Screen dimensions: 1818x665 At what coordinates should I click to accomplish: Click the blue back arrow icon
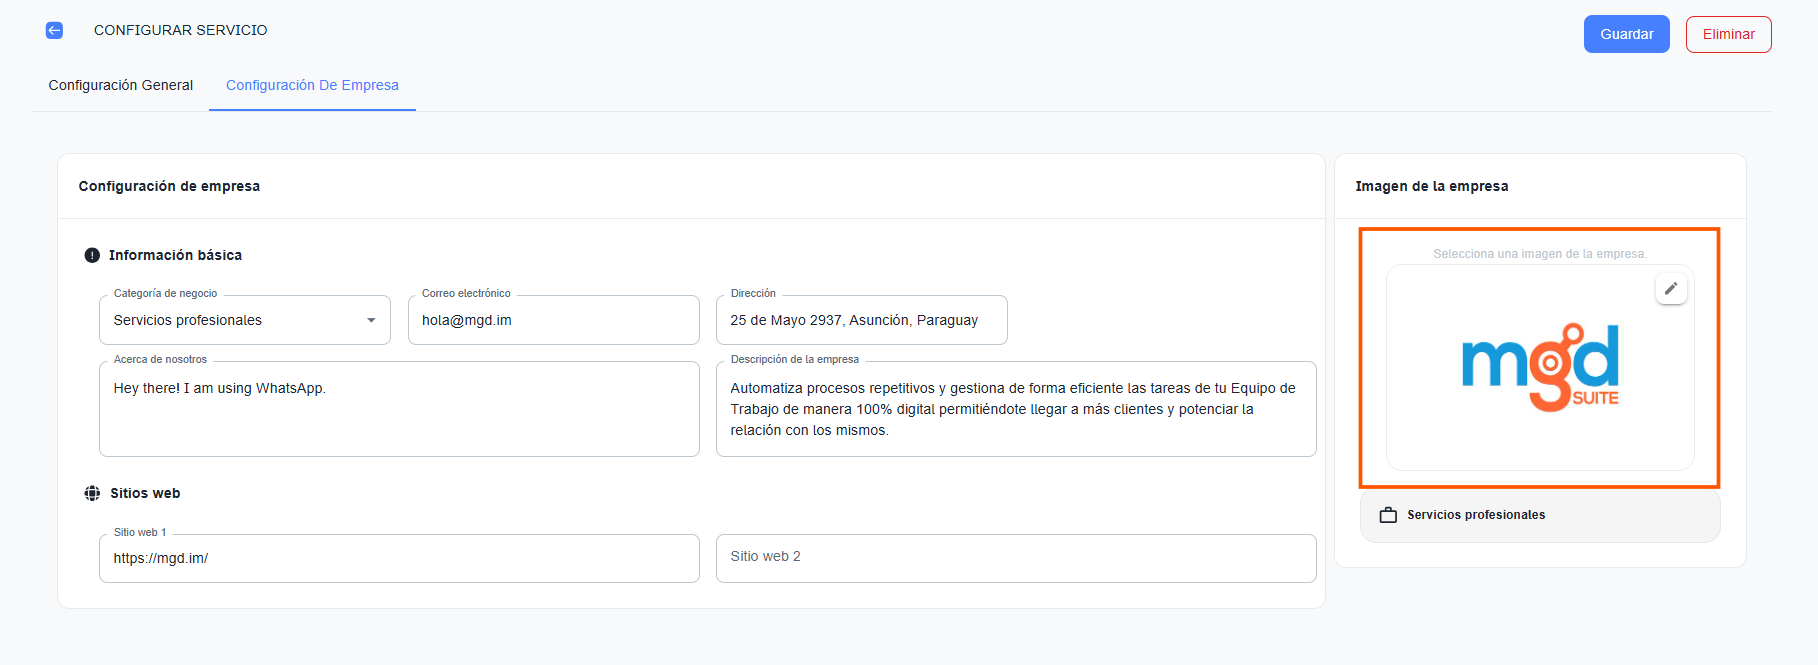[54, 30]
